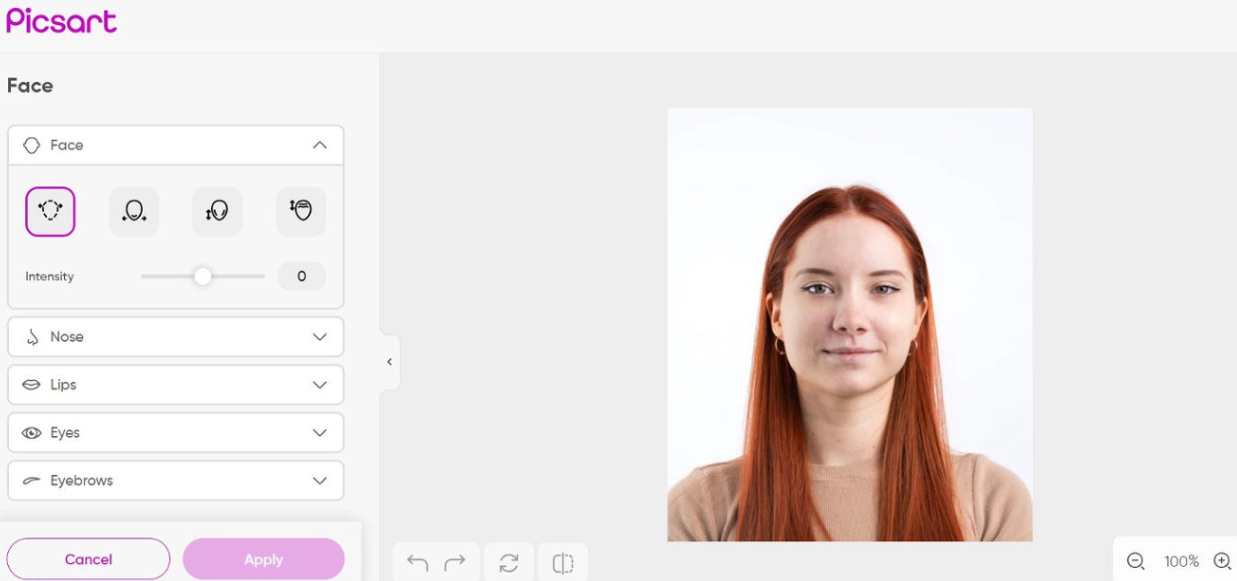Click the Cancel button
The height and width of the screenshot is (581, 1237).
click(x=89, y=559)
